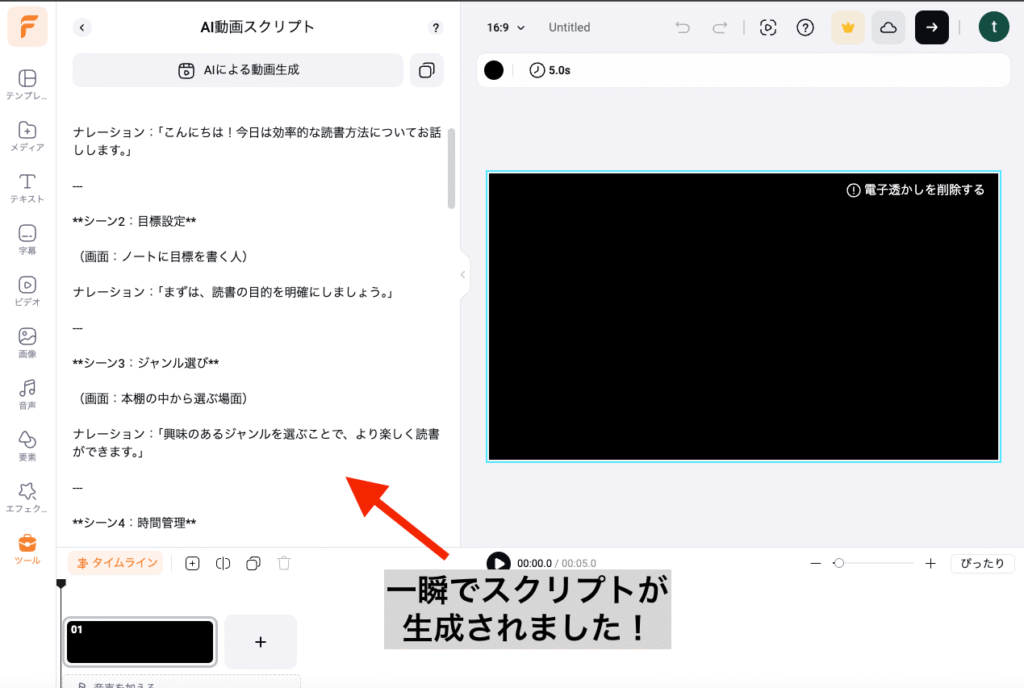Open the Templates sidebar panel
Image resolution: width=1024 pixels, height=688 pixels.
pos(27,85)
